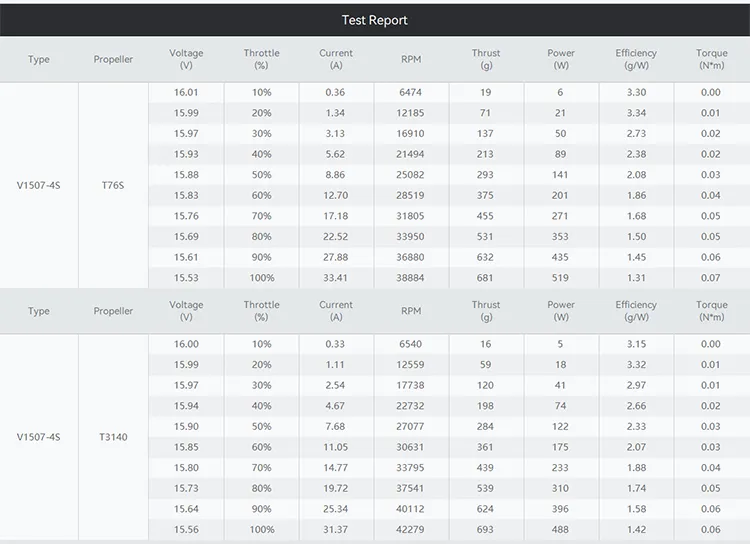
Task: Select the thrust value 693
Action: (x=486, y=530)
